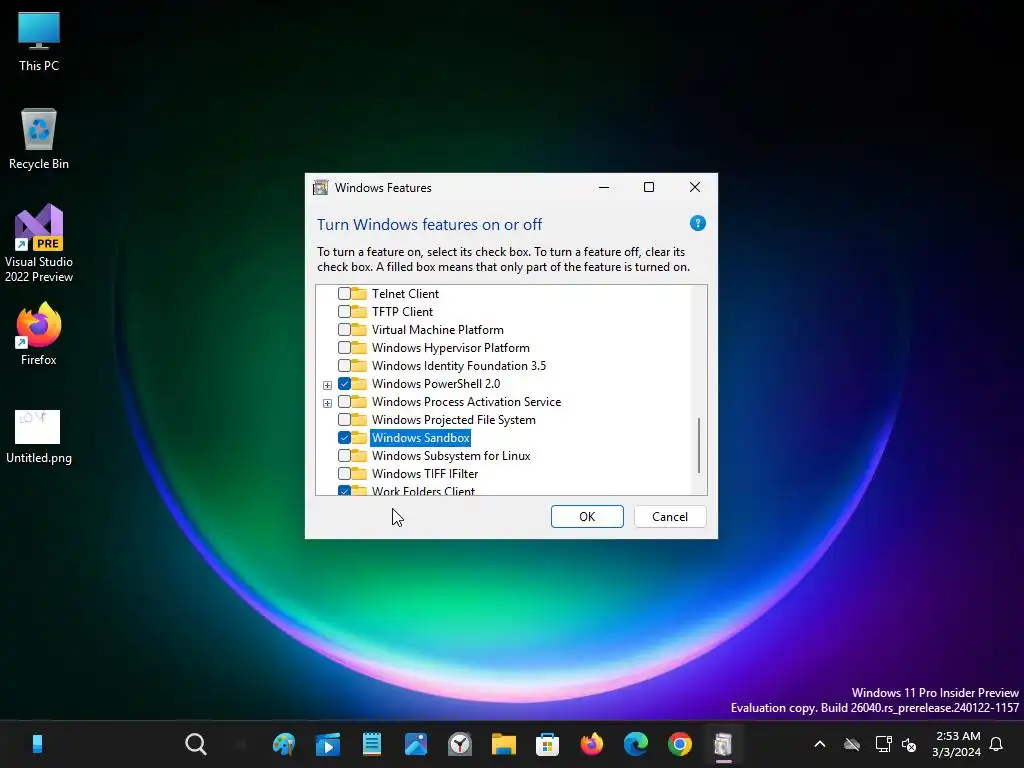This screenshot has height=768, width=1024.
Task: Open Notepad from the taskbar
Action: [x=372, y=744]
